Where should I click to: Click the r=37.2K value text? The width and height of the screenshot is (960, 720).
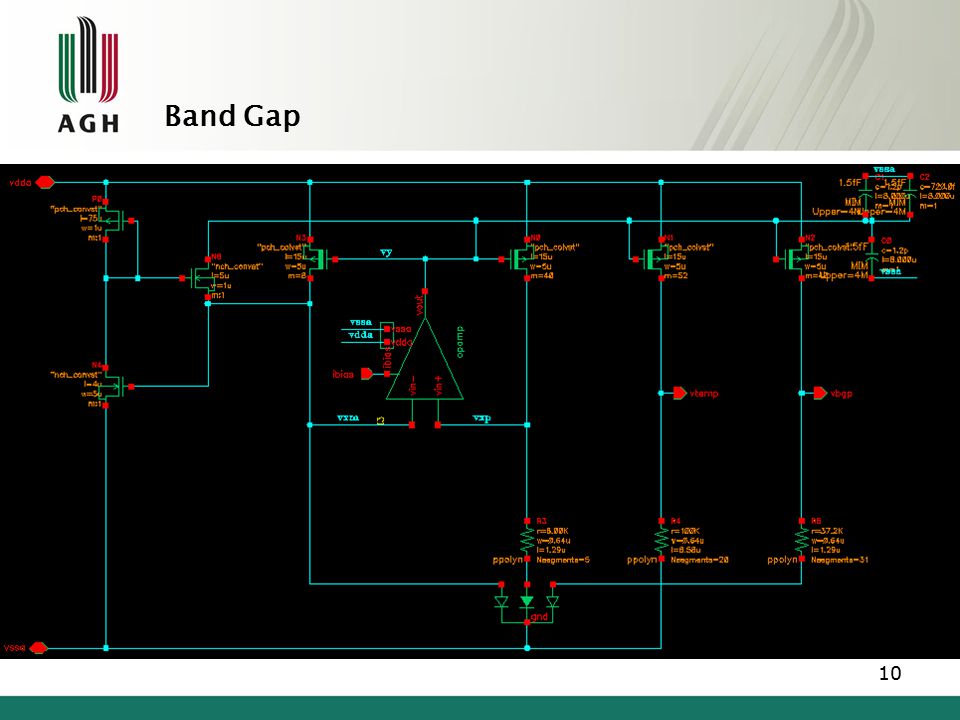pyautogui.click(x=827, y=531)
